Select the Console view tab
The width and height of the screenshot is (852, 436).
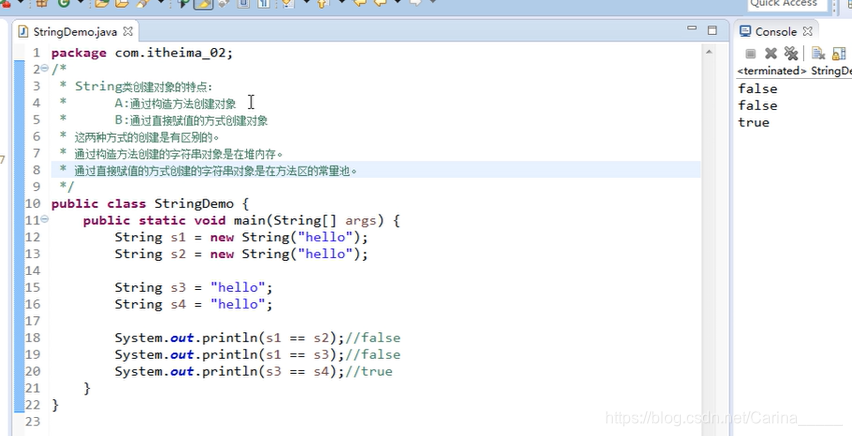[x=776, y=32]
